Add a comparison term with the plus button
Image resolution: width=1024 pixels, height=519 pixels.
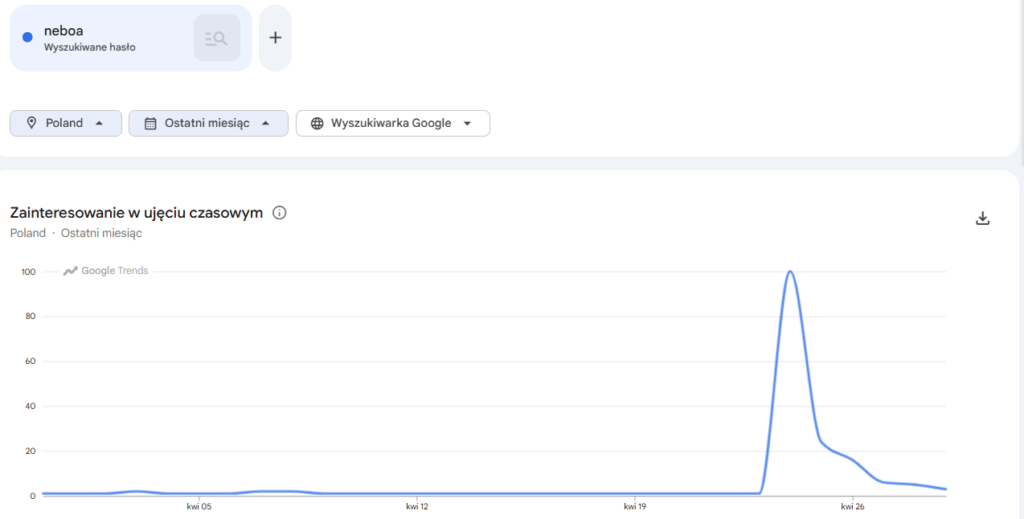[275, 38]
